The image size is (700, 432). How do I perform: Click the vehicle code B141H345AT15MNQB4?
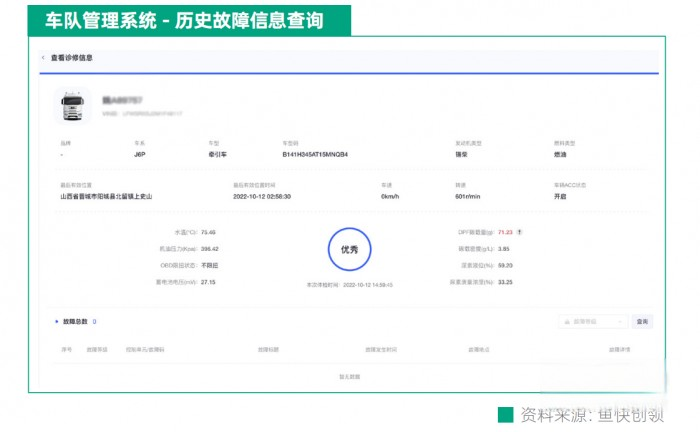[315, 155]
